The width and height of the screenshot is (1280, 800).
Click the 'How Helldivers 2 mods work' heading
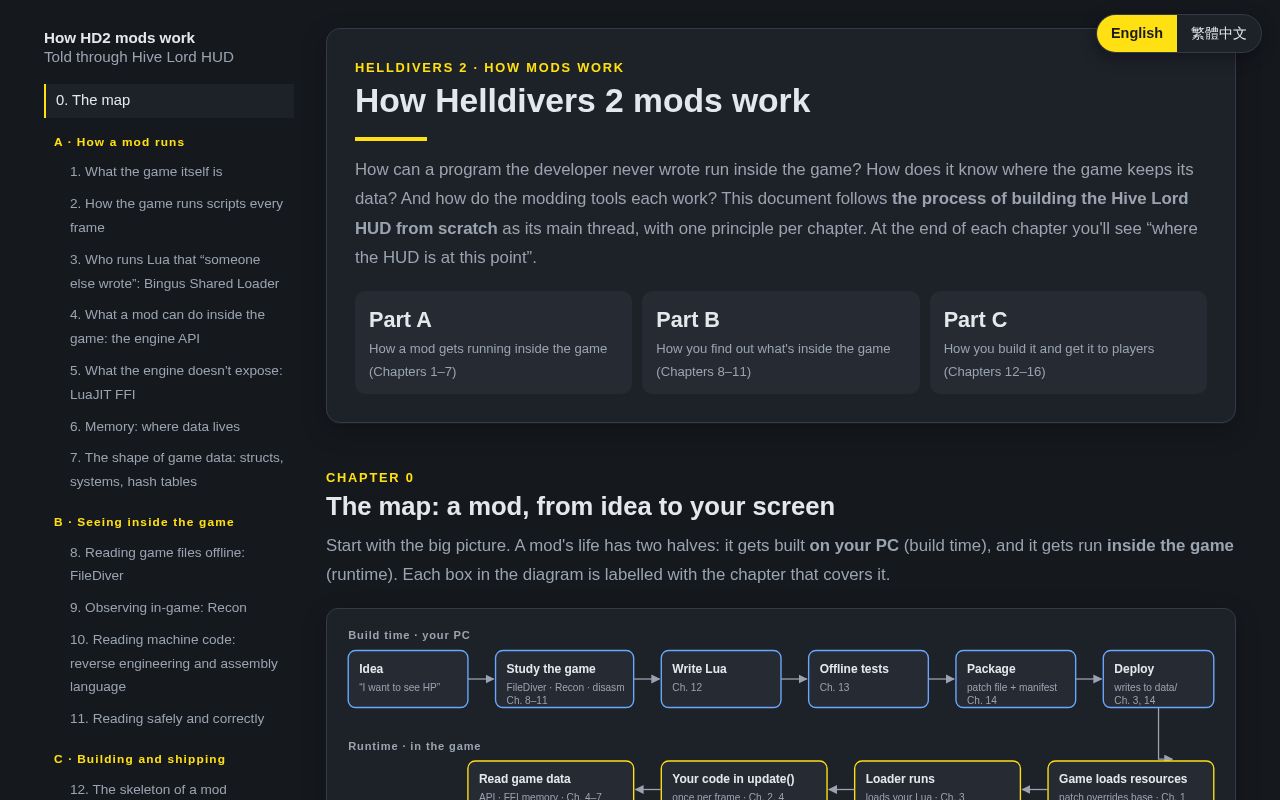coord(582,100)
